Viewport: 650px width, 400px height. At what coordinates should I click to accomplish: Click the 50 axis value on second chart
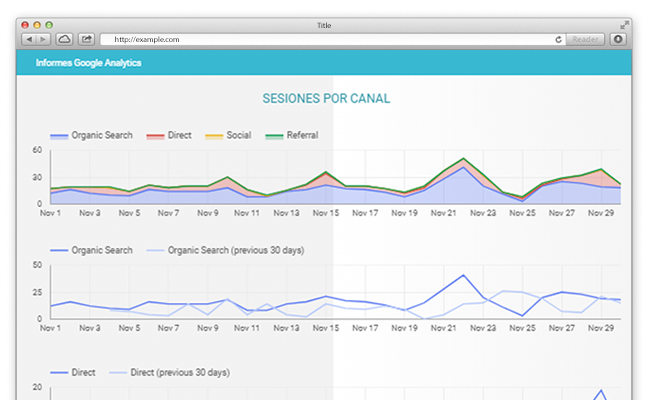tap(37, 265)
